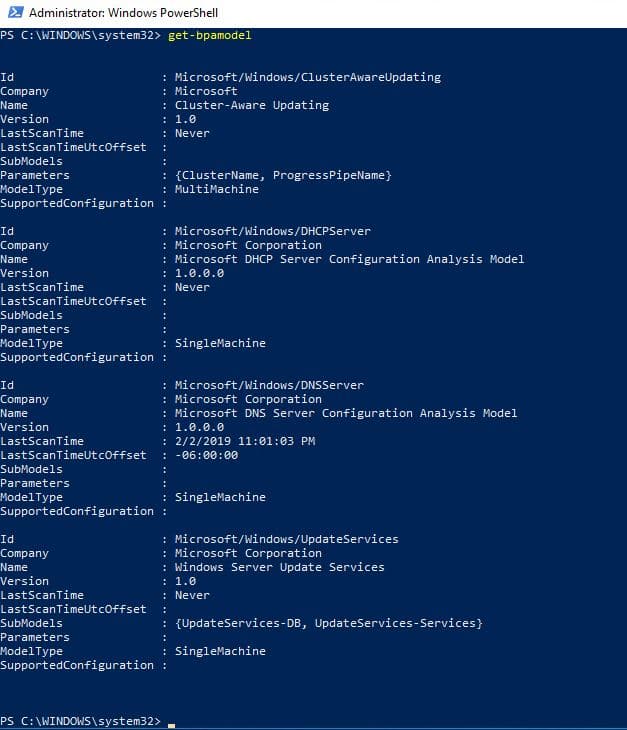The height and width of the screenshot is (730, 627).
Task: Click the Microsoft/Windows/UpdateServices Id value
Action: tap(287, 539)
